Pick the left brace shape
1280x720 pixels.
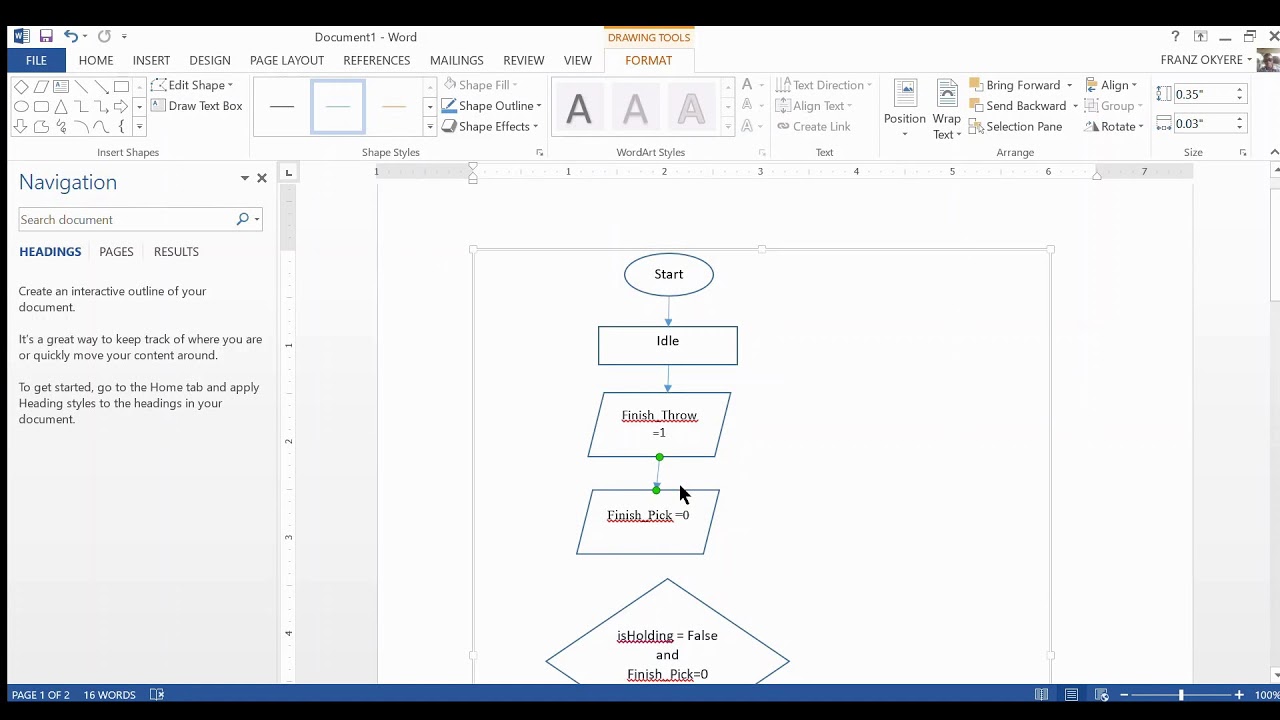tap(121, 126)
